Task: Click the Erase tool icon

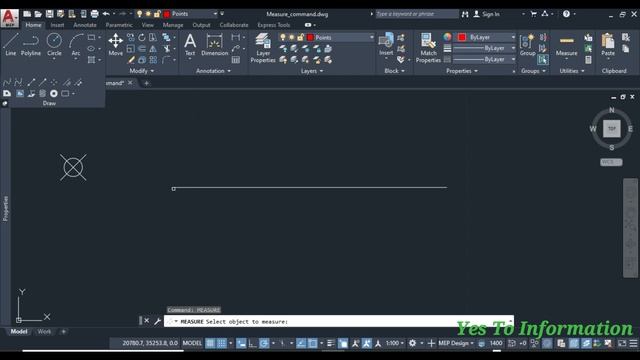Action: click(x=131, y=60)
